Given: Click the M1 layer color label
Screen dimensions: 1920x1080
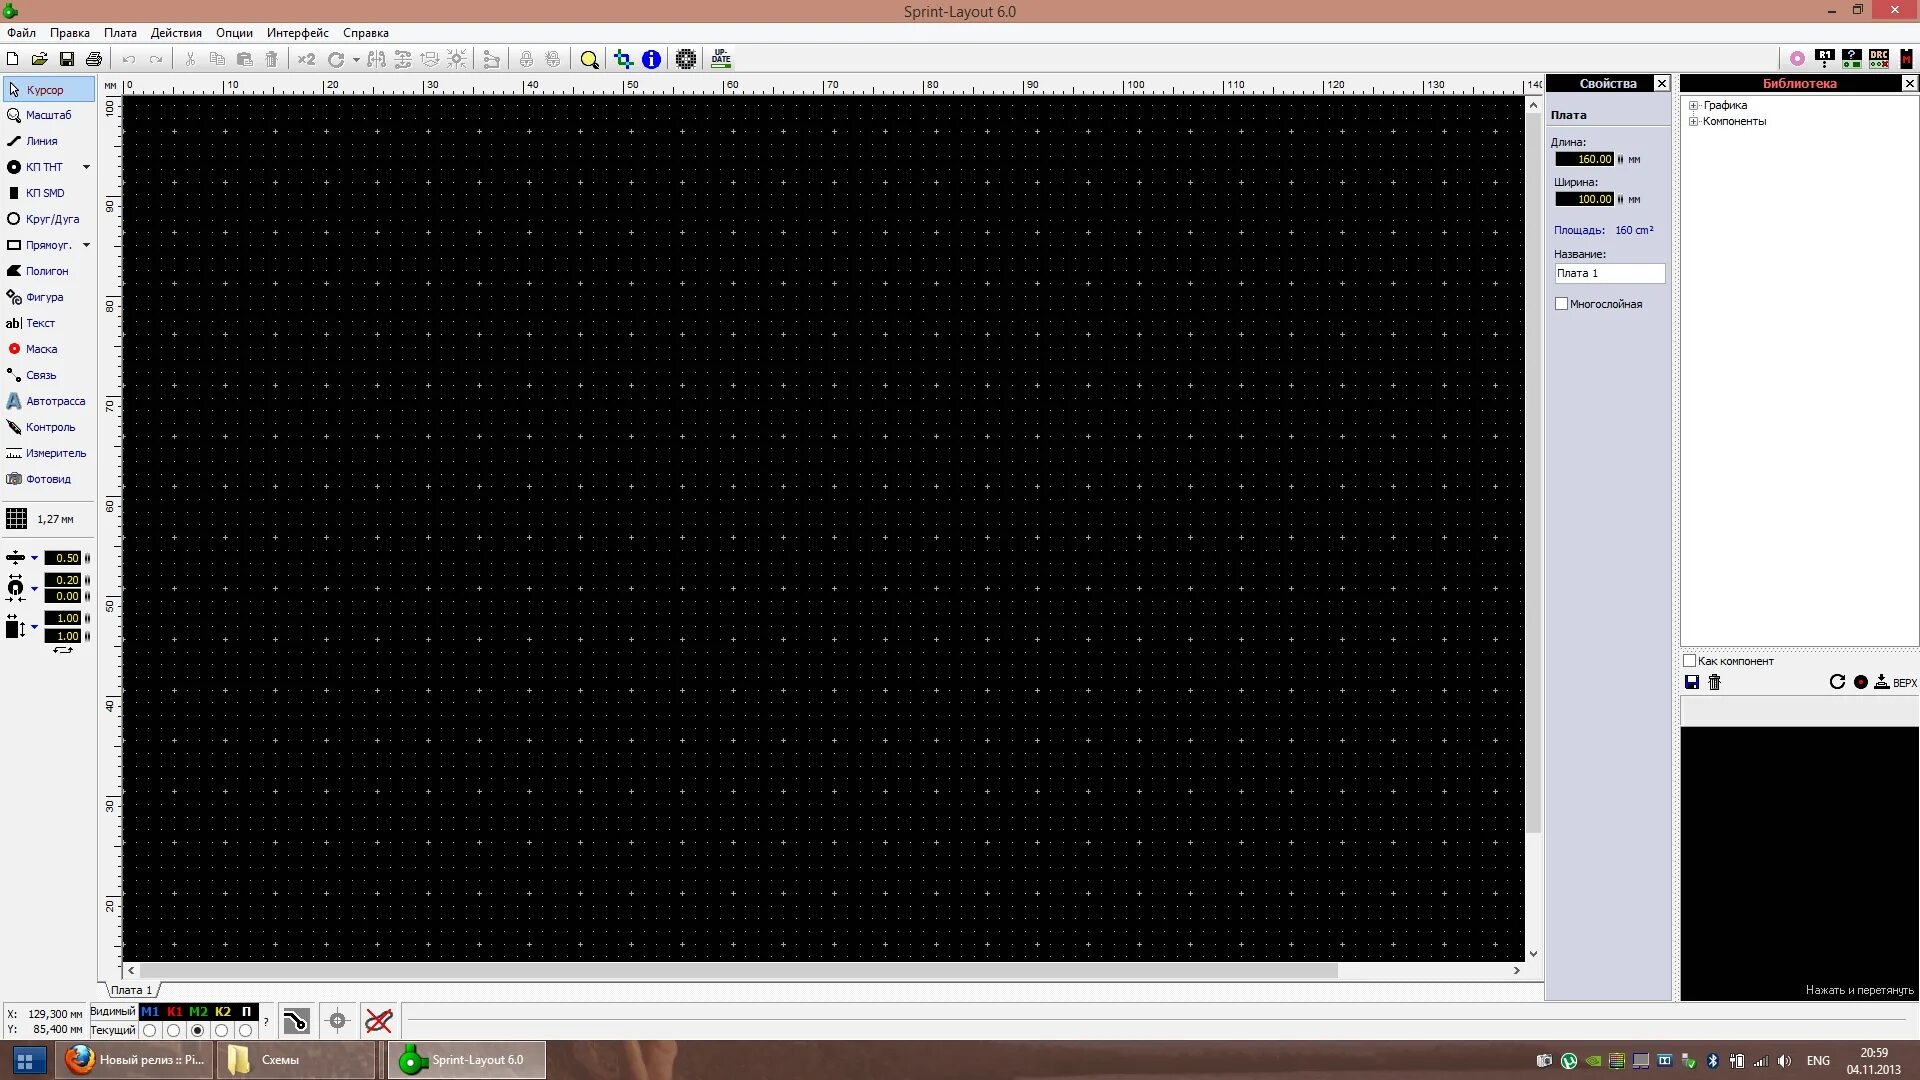Looking at the screenshot, I should (x=150, y=1012).
